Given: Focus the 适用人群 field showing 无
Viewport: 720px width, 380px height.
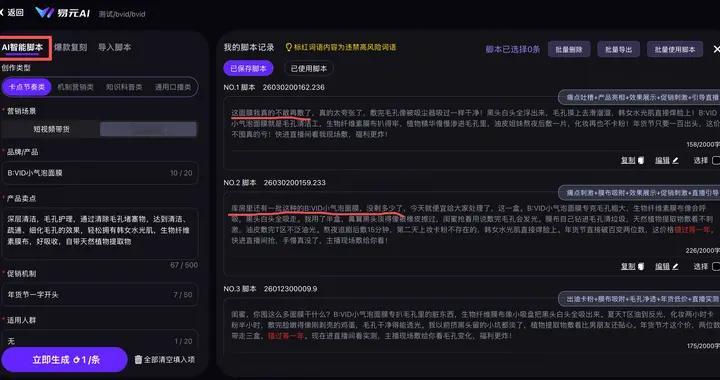Looking at the screenshot, I should (100, 341).
